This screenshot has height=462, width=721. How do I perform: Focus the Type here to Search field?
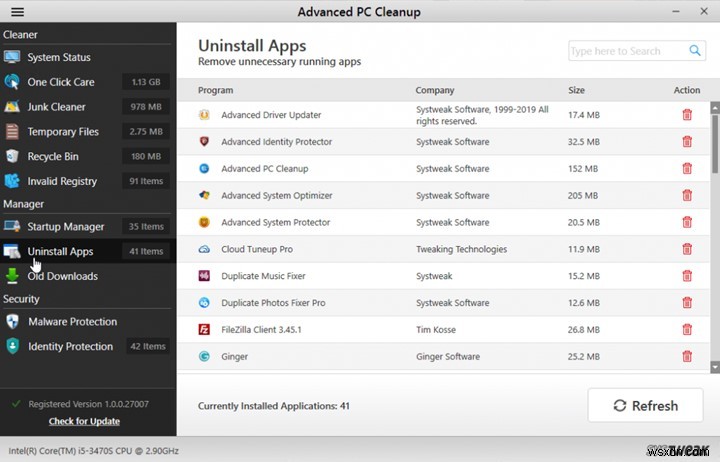629,51
